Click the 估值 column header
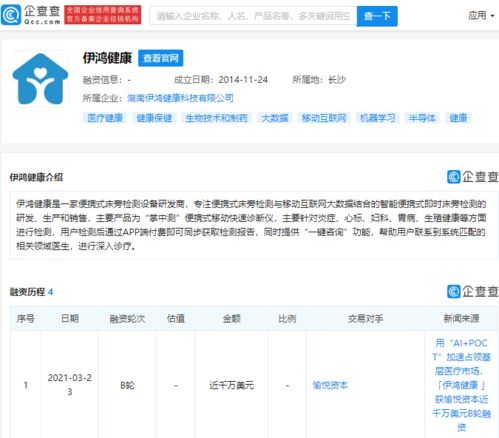Viewport: 499px width, 438px height. tap(176, 319)
